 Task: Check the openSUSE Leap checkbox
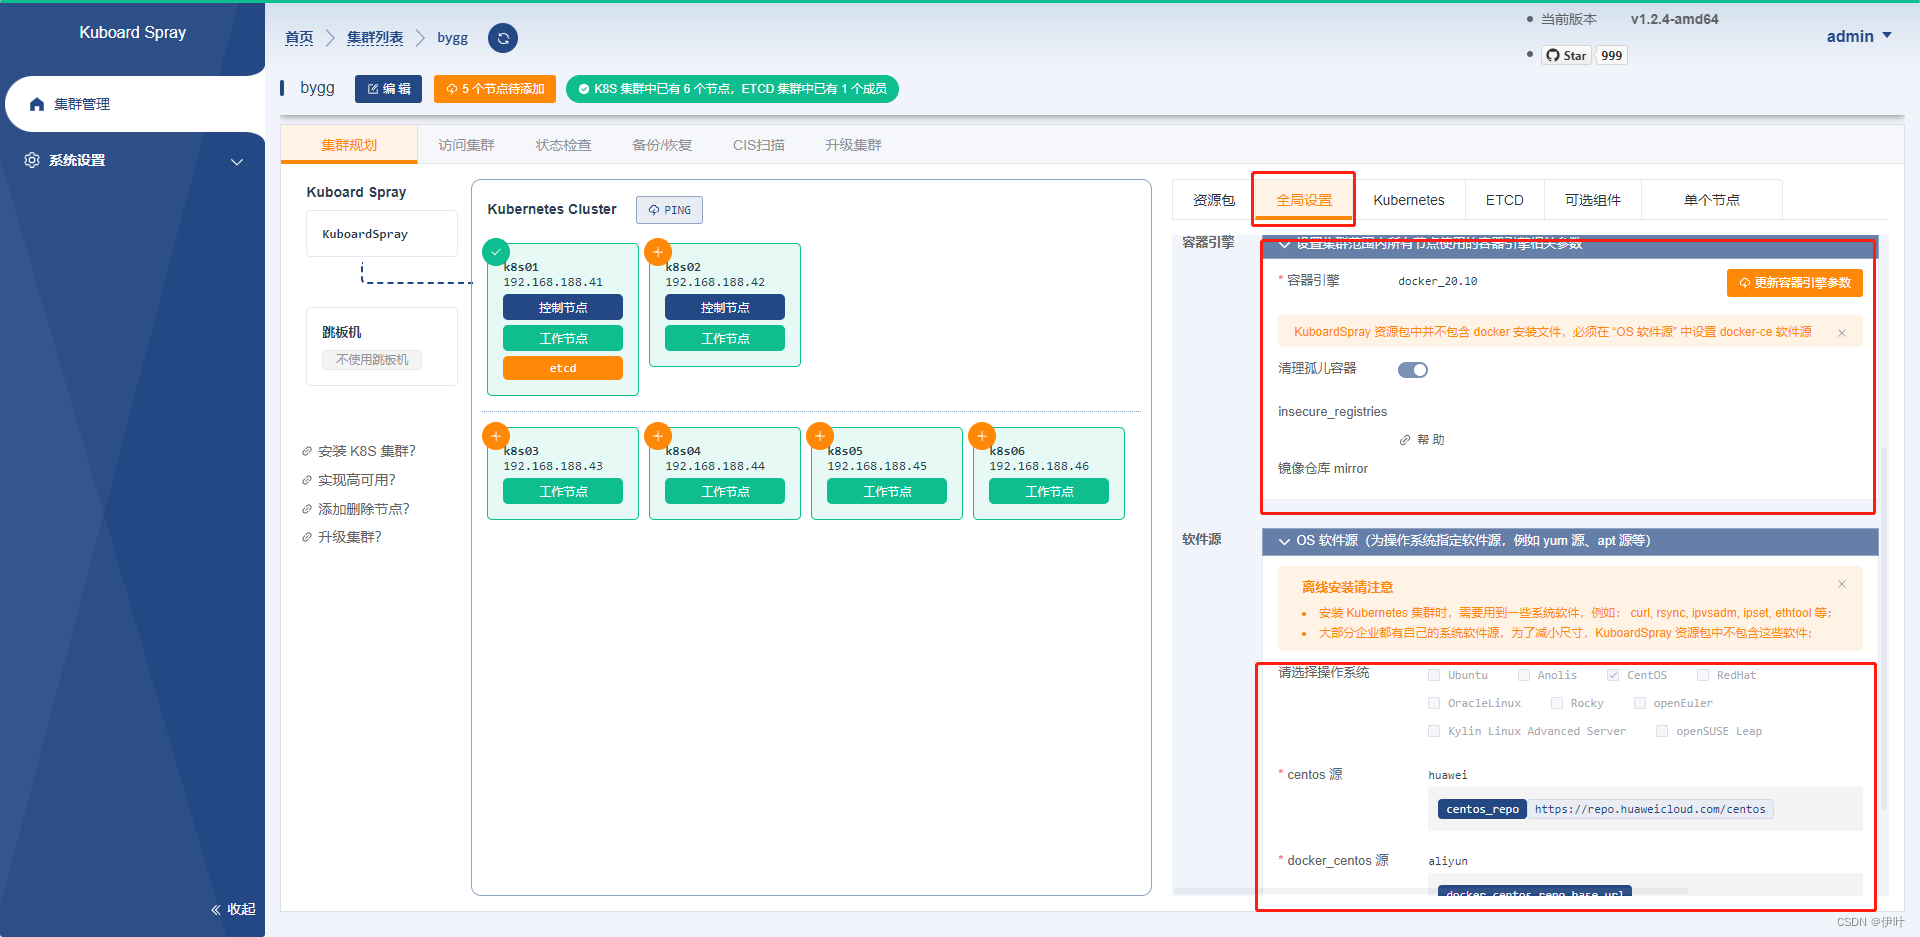coord(1662,731)
